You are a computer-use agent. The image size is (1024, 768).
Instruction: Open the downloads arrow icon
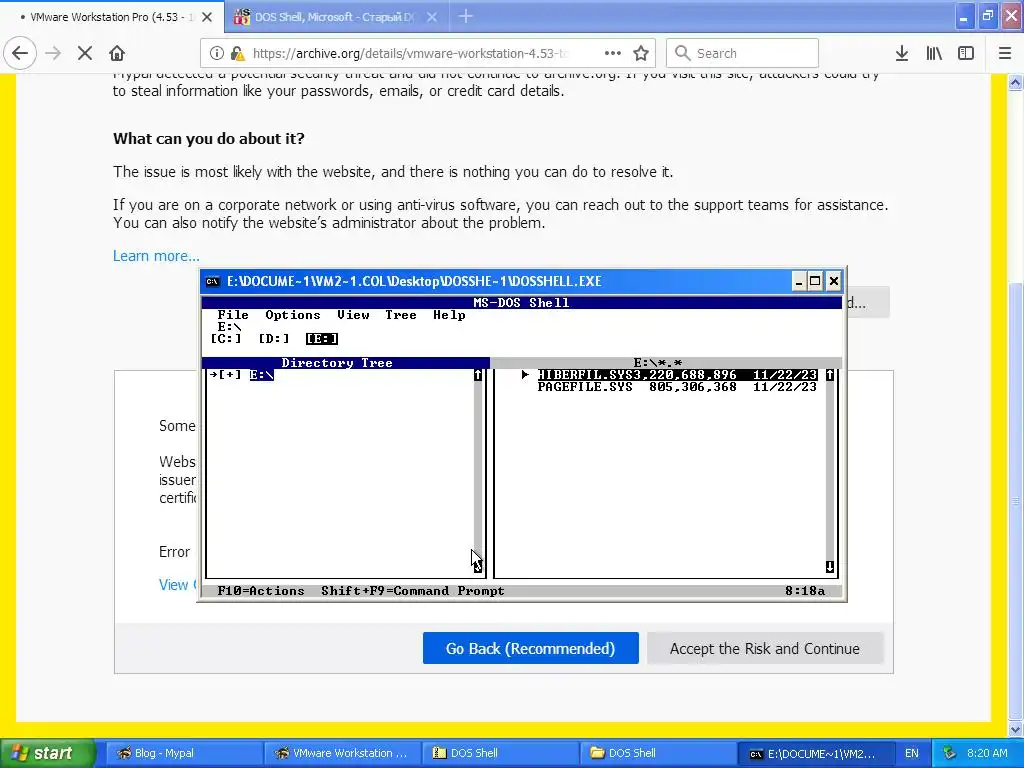902,53
